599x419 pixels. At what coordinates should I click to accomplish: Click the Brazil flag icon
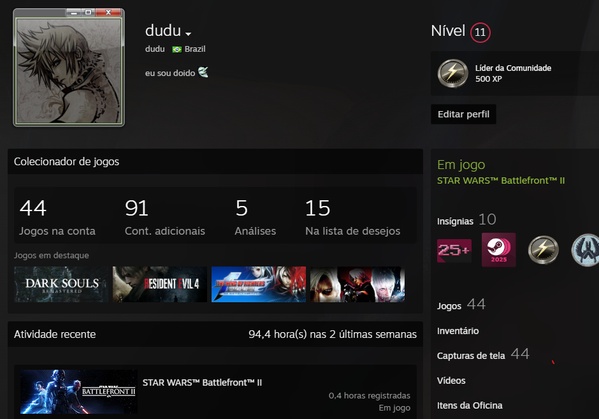[177, 49]
